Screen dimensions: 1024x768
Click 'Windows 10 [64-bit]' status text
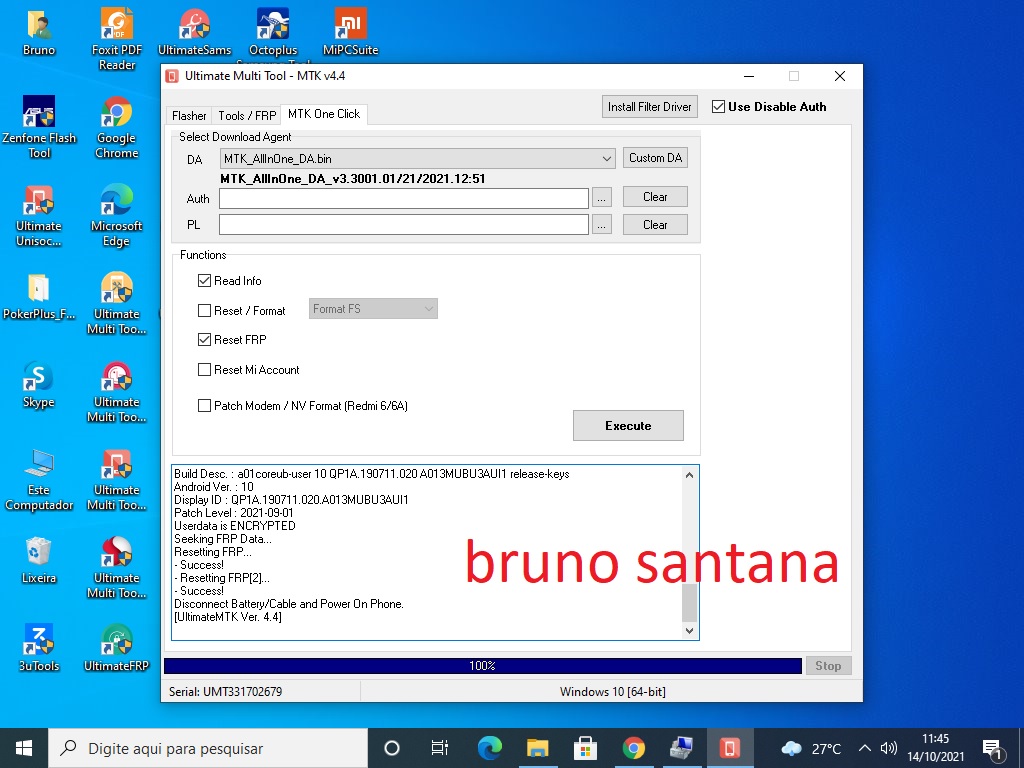click(613, 692)
